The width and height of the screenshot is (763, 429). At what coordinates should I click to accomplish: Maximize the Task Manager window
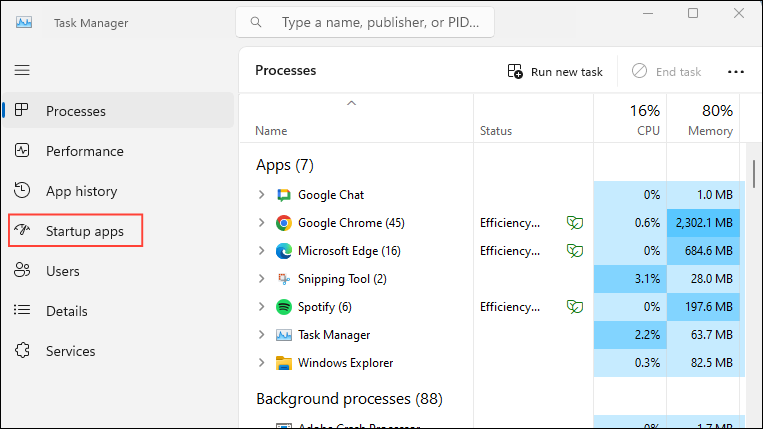pyautogui.click(x=693, y=14)
